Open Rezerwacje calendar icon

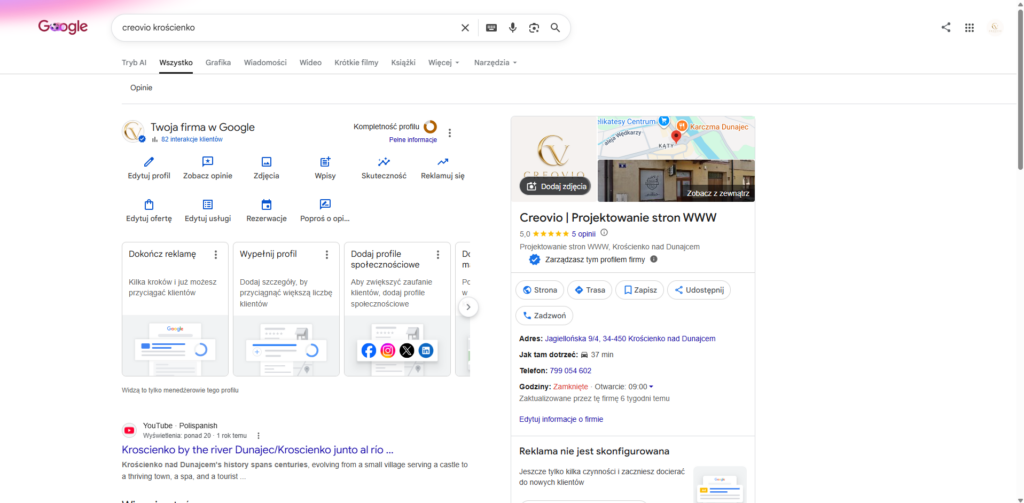point(266,204)
